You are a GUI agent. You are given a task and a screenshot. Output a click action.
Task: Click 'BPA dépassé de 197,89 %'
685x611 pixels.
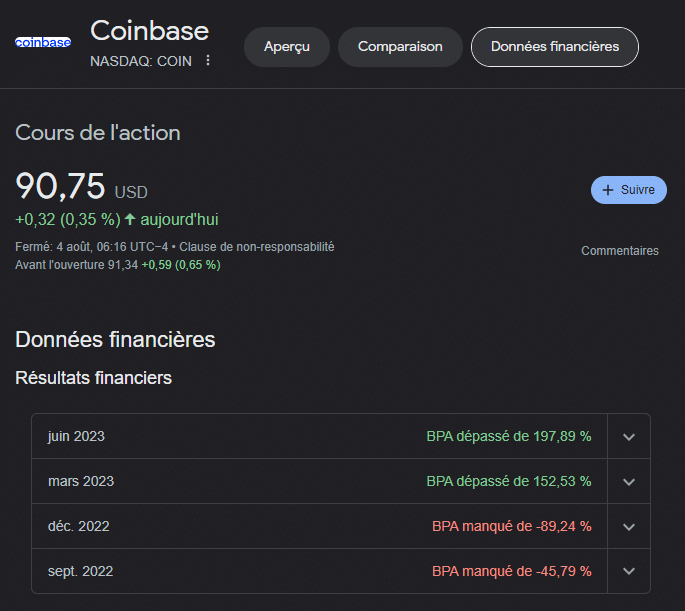(x=509, y=436)
